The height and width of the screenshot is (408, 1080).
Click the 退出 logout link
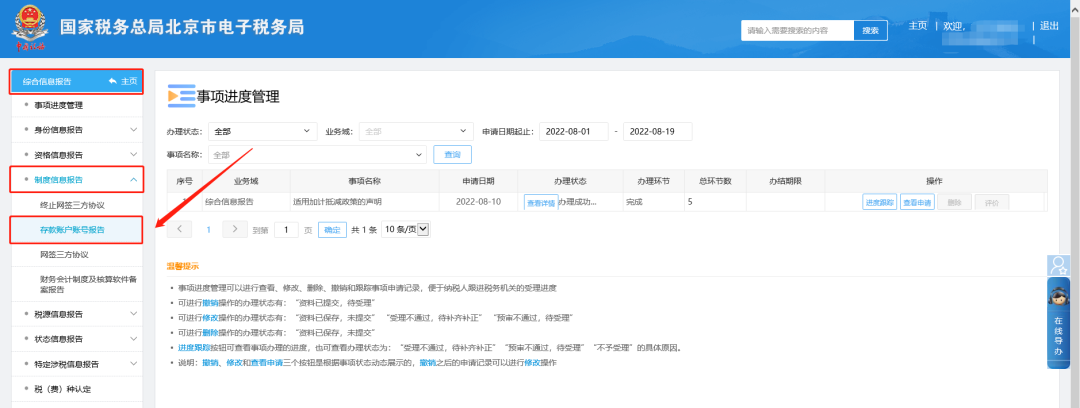tap(1049, 26)
